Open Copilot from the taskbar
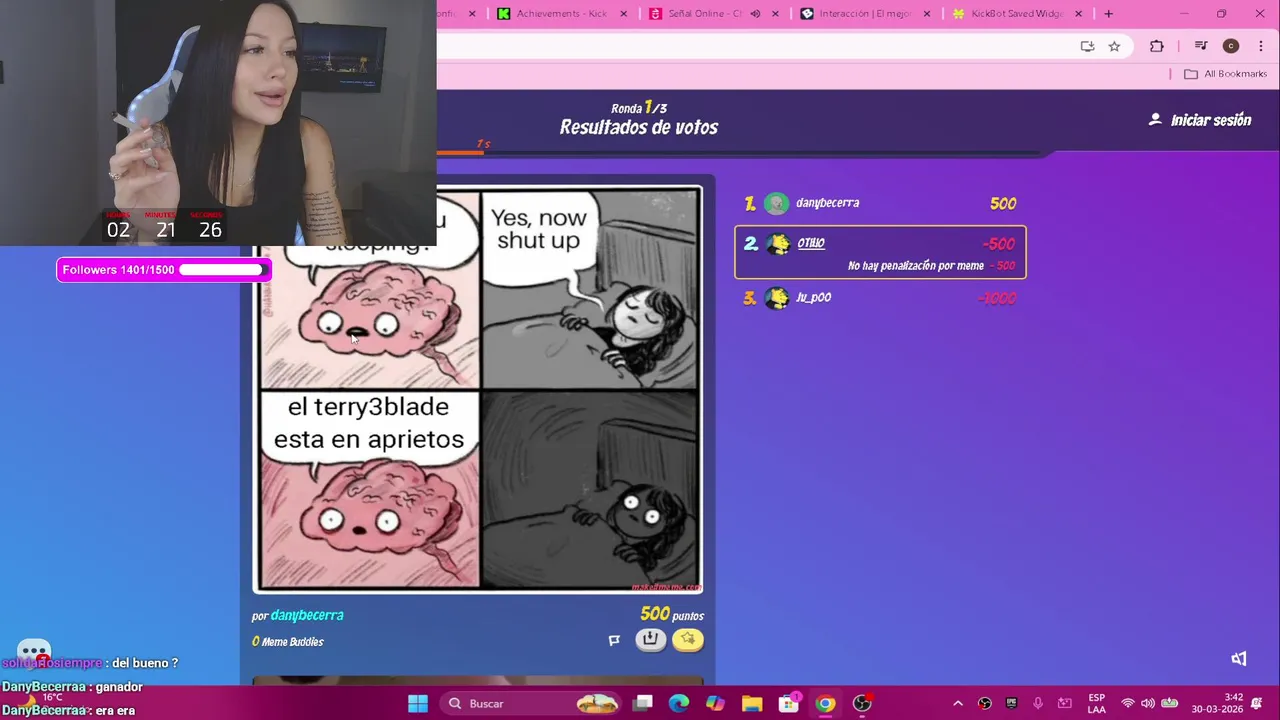The height and width of the screenshot is (720, 1280). click(x=715, y=703)
